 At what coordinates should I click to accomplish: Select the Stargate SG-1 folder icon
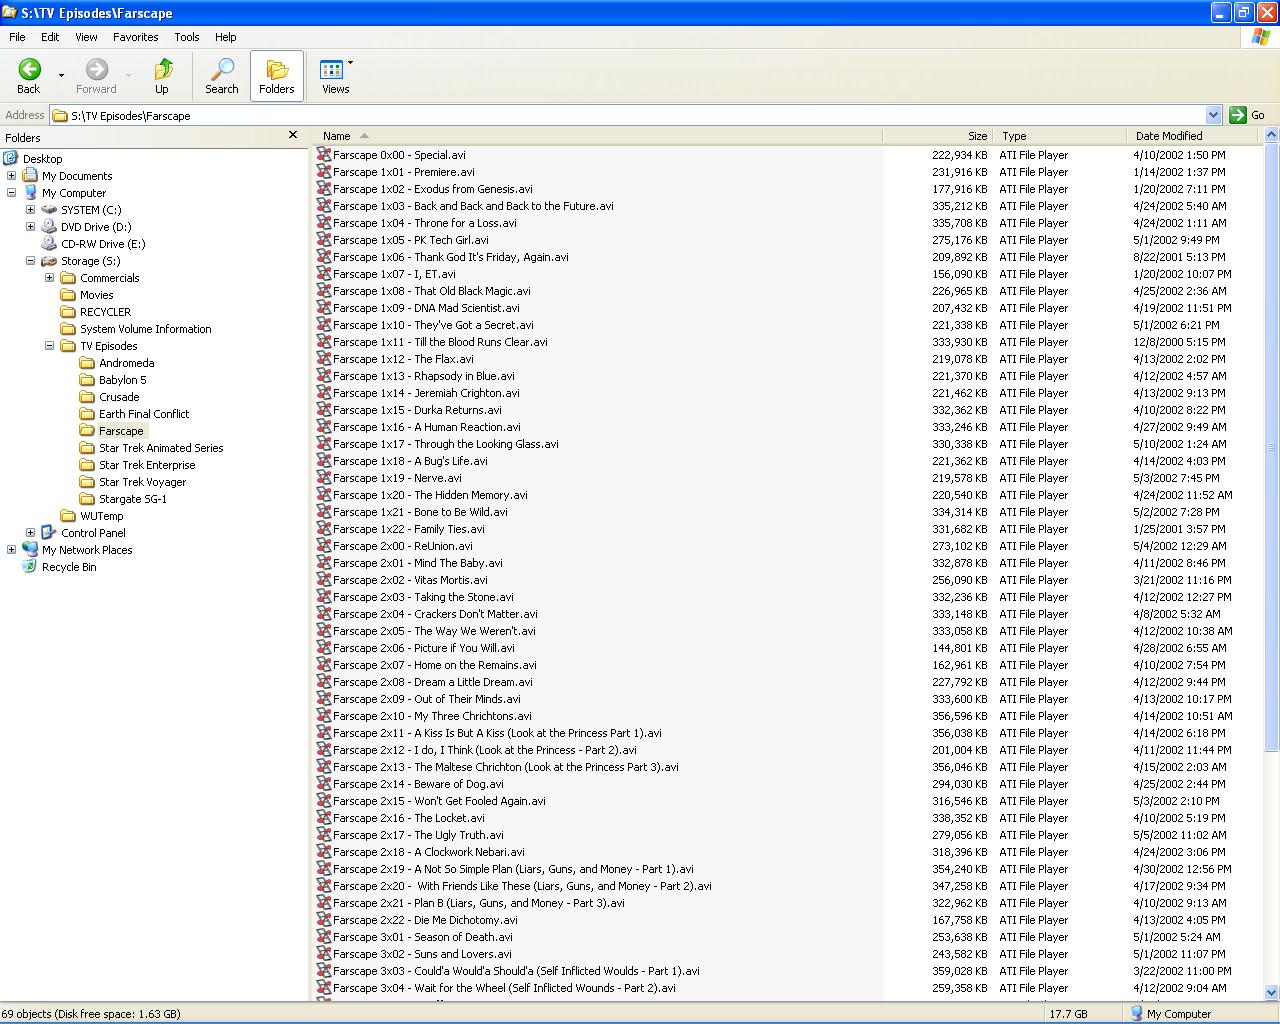87,499
